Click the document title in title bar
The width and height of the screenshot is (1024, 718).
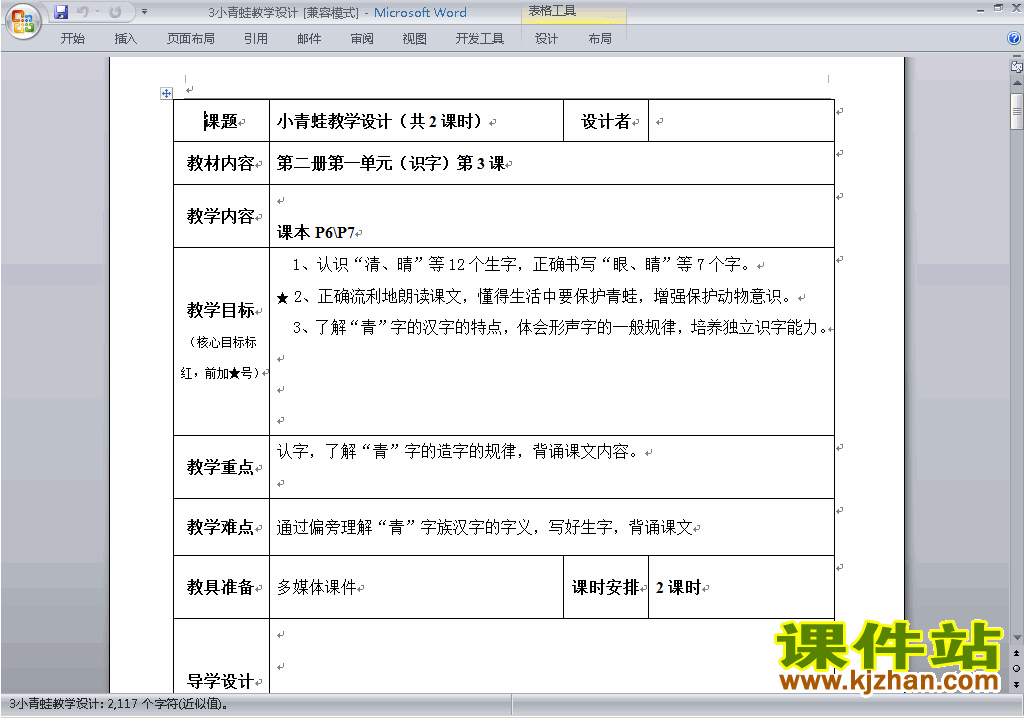click(337, 12)
